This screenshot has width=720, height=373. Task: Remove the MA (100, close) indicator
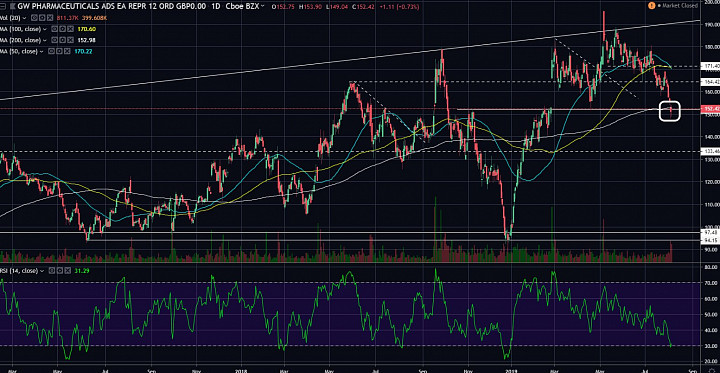[71, 29]
